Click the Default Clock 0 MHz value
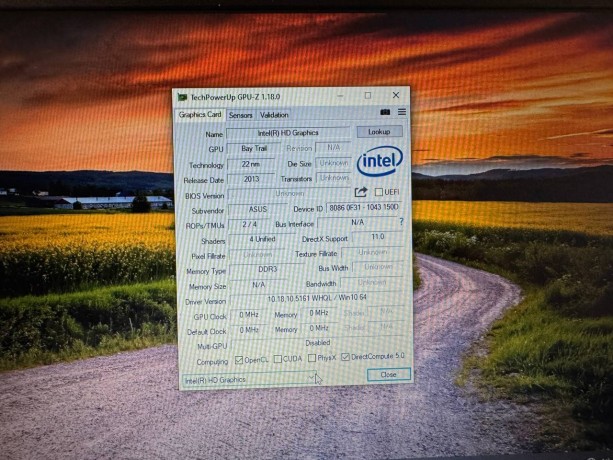613x460 pixels. pyautogui.click(x=249, y=330)
